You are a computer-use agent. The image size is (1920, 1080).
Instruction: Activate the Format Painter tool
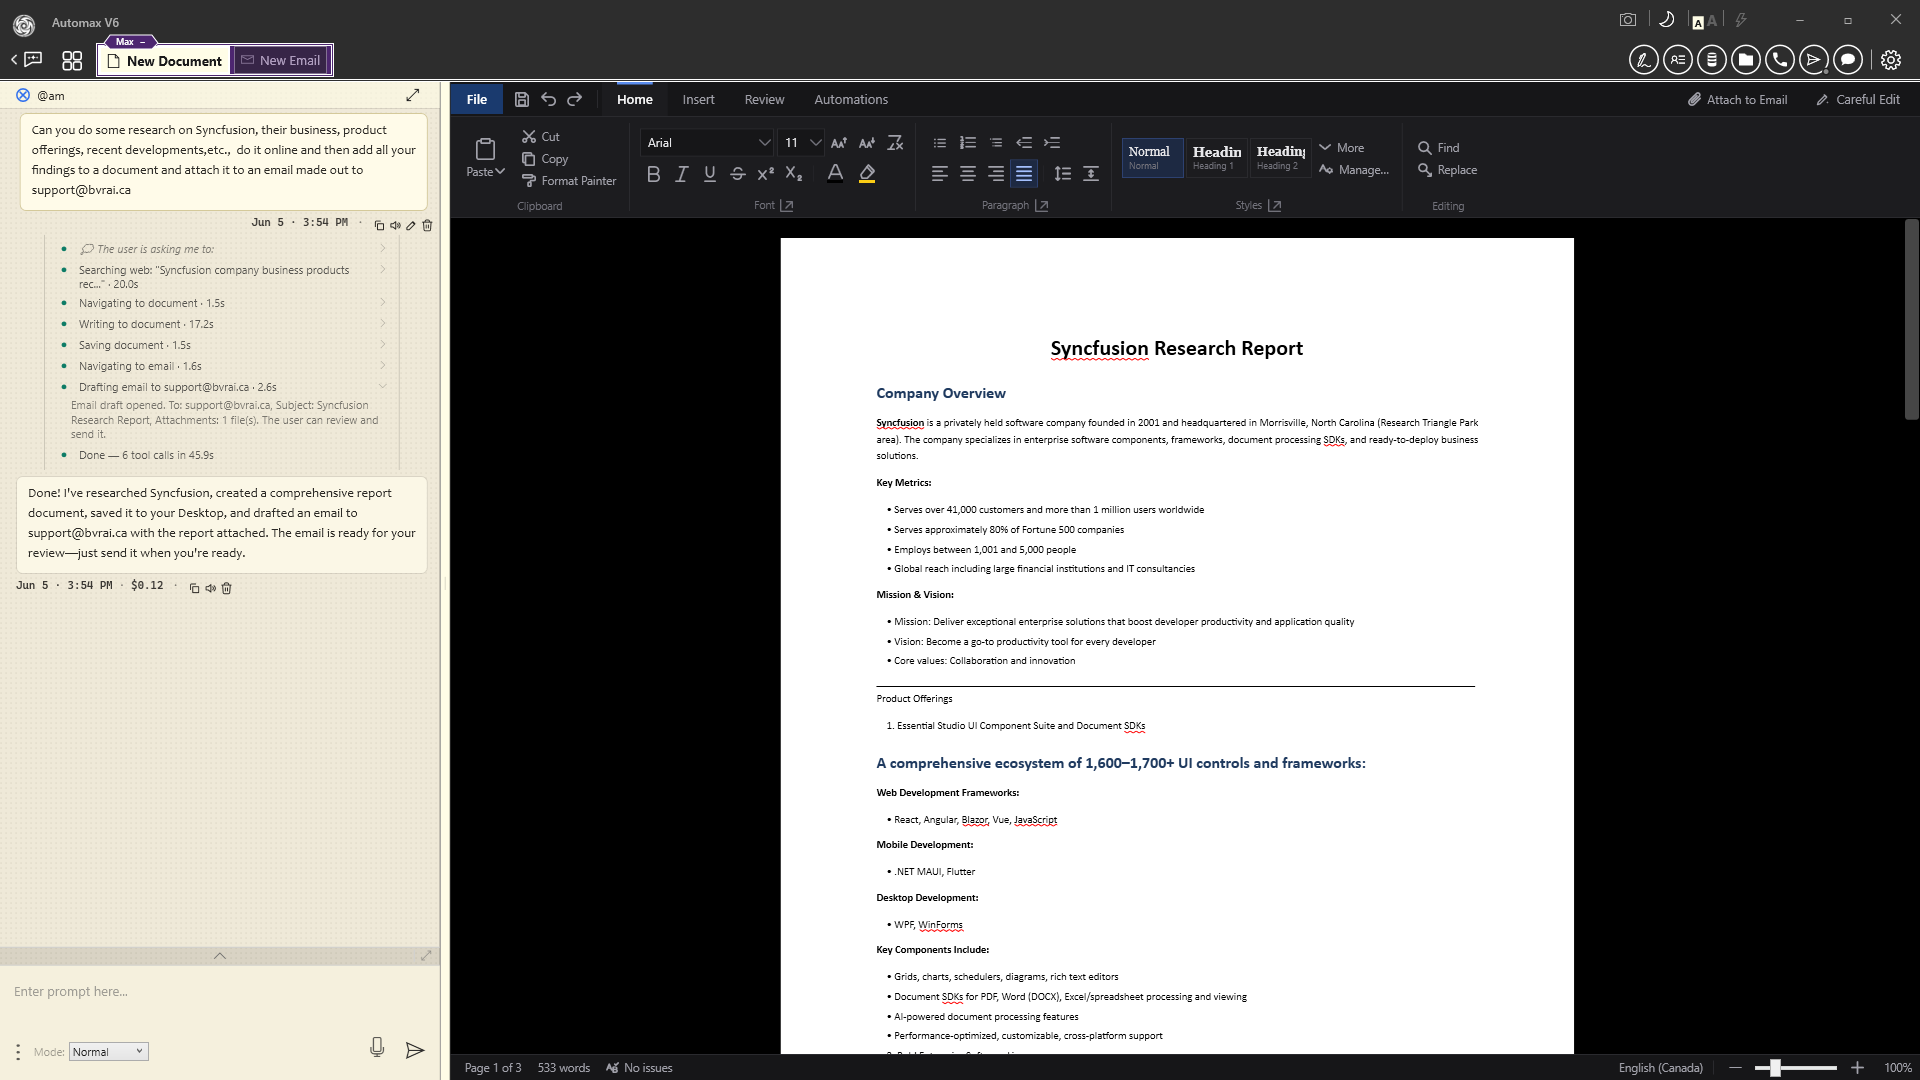tap(569, 181)
